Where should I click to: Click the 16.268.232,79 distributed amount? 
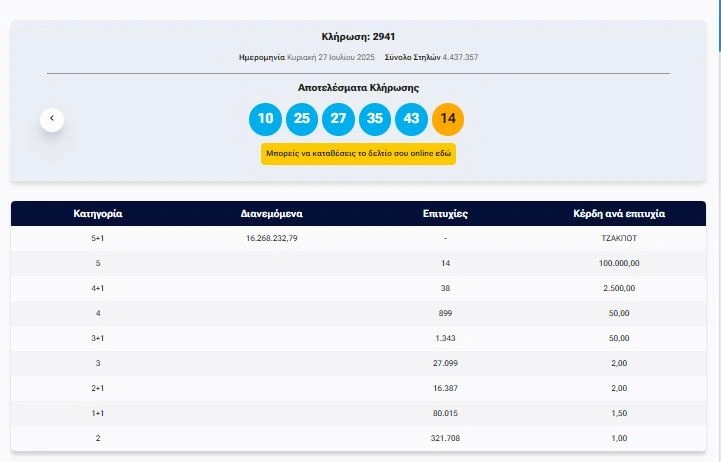272,239
